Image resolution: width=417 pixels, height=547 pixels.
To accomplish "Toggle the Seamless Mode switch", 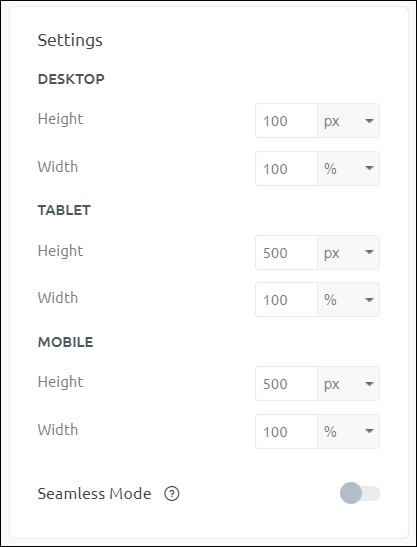I will [360, 493].
